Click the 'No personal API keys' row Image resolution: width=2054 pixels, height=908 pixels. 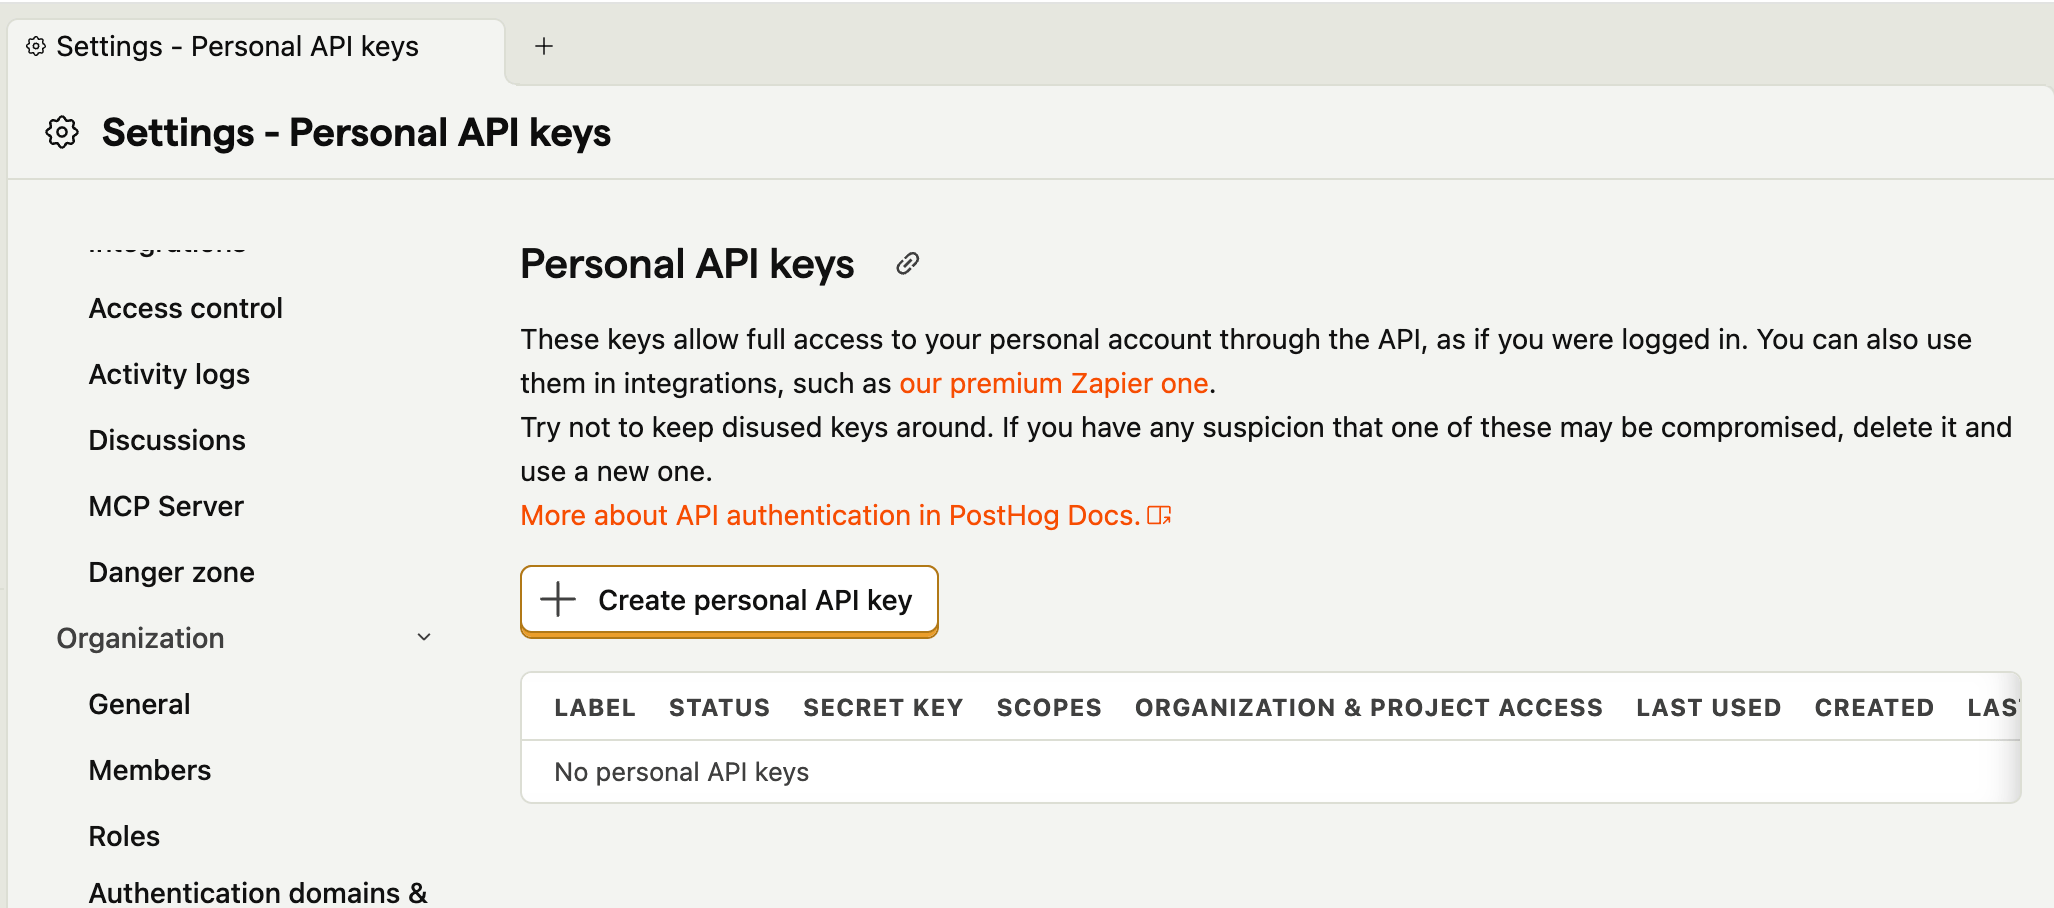[x=1270, y=772]
